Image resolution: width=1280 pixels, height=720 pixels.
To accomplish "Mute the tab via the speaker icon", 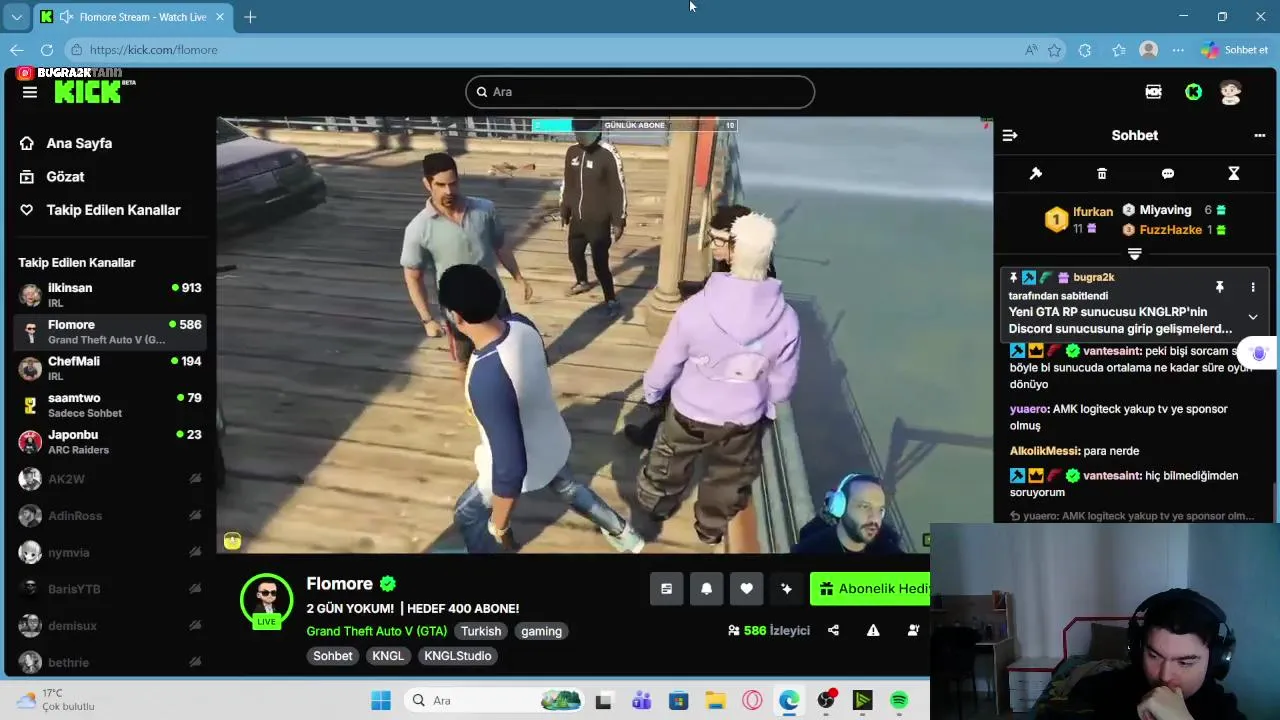I will [x=67, y=17].
